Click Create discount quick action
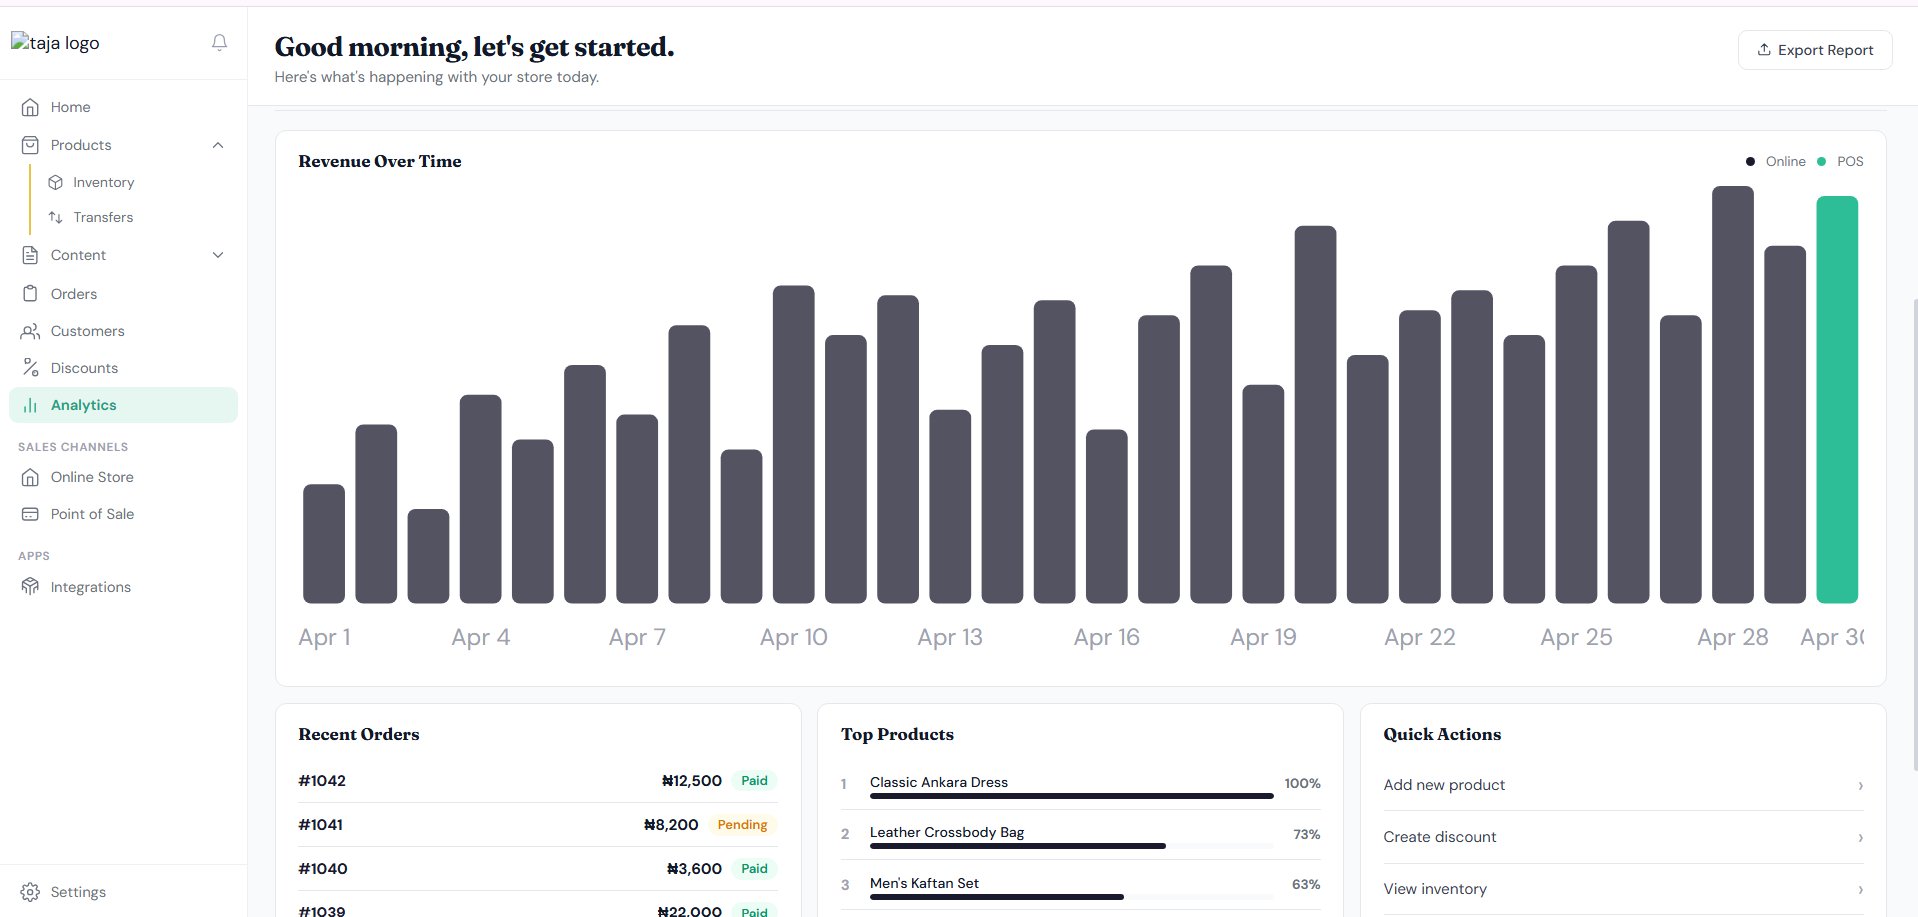1918x917 pixels. click(x=1623, y=837)
